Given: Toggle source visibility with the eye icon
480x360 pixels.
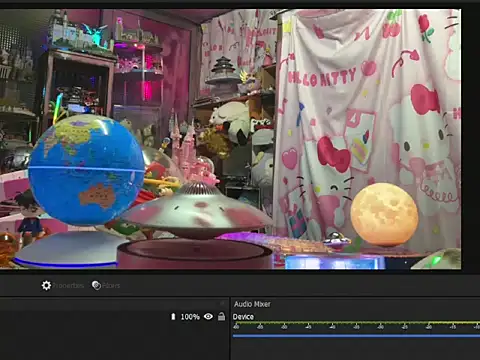Looking at the screenshot, I should point(208,316).
